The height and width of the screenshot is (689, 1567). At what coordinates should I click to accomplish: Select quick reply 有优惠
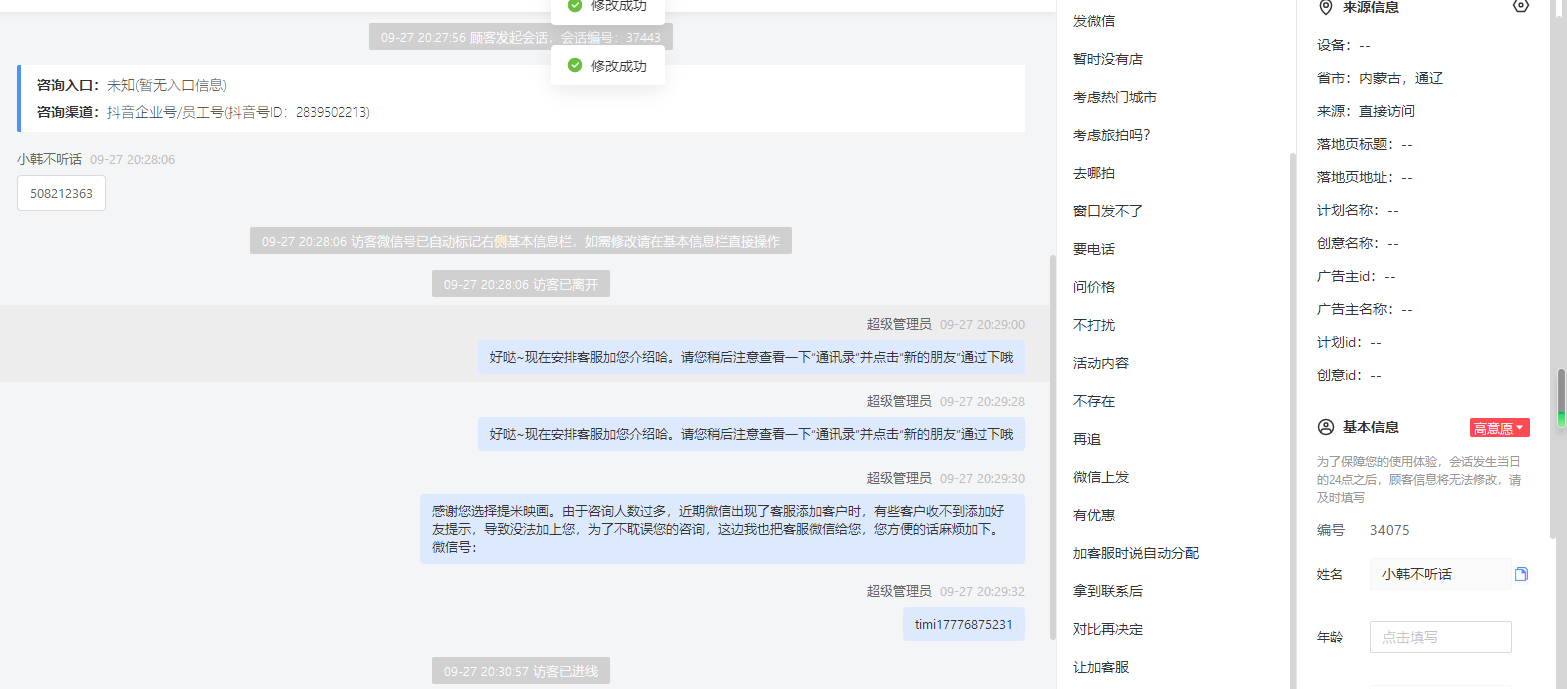[1094, 515]
